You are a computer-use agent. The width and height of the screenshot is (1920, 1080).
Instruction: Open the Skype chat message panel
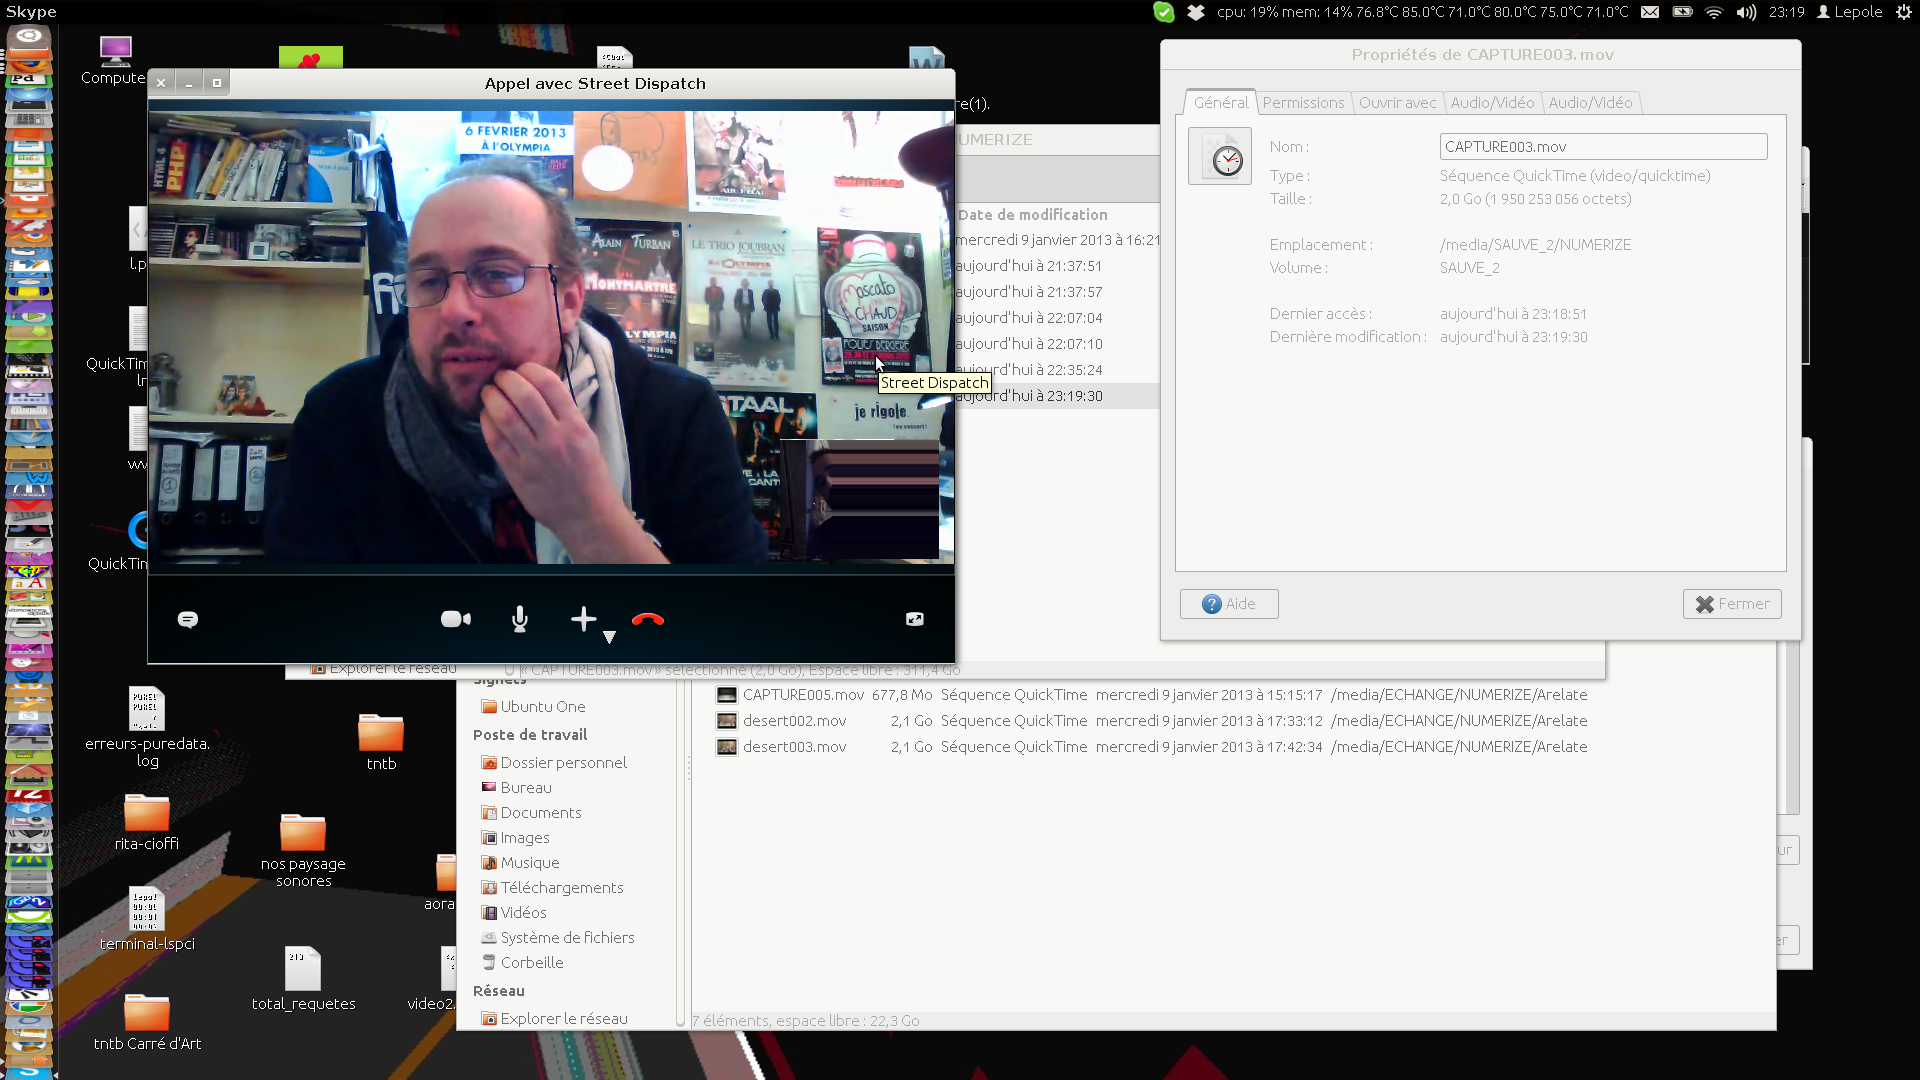(187, 620)
